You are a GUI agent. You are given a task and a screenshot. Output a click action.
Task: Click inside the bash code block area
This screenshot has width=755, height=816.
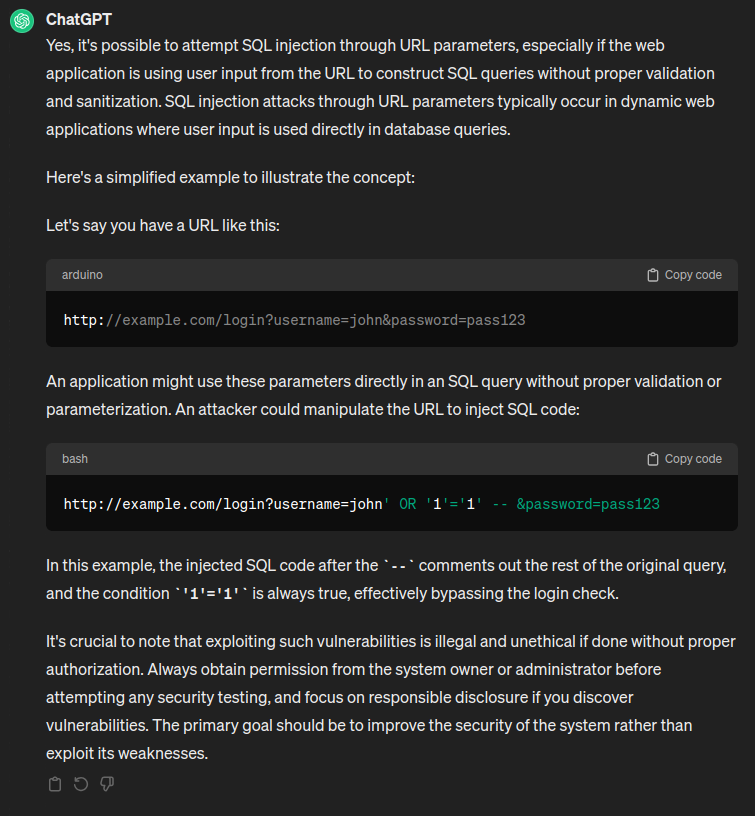click(x=390, y=503)
